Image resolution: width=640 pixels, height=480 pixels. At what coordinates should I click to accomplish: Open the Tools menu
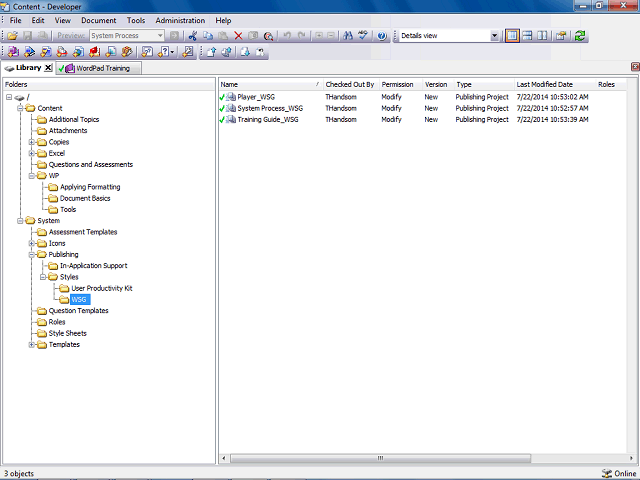coord(136,20)
